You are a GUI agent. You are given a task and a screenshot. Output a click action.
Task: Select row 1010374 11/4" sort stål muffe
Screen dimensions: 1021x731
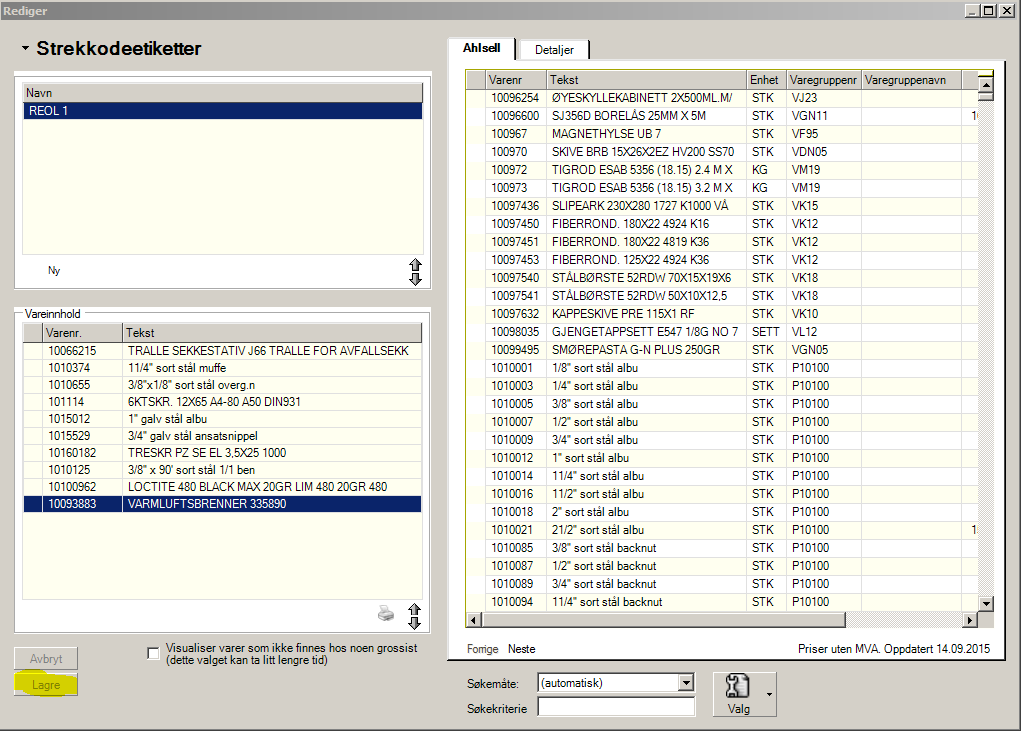(x=223, y=368)
